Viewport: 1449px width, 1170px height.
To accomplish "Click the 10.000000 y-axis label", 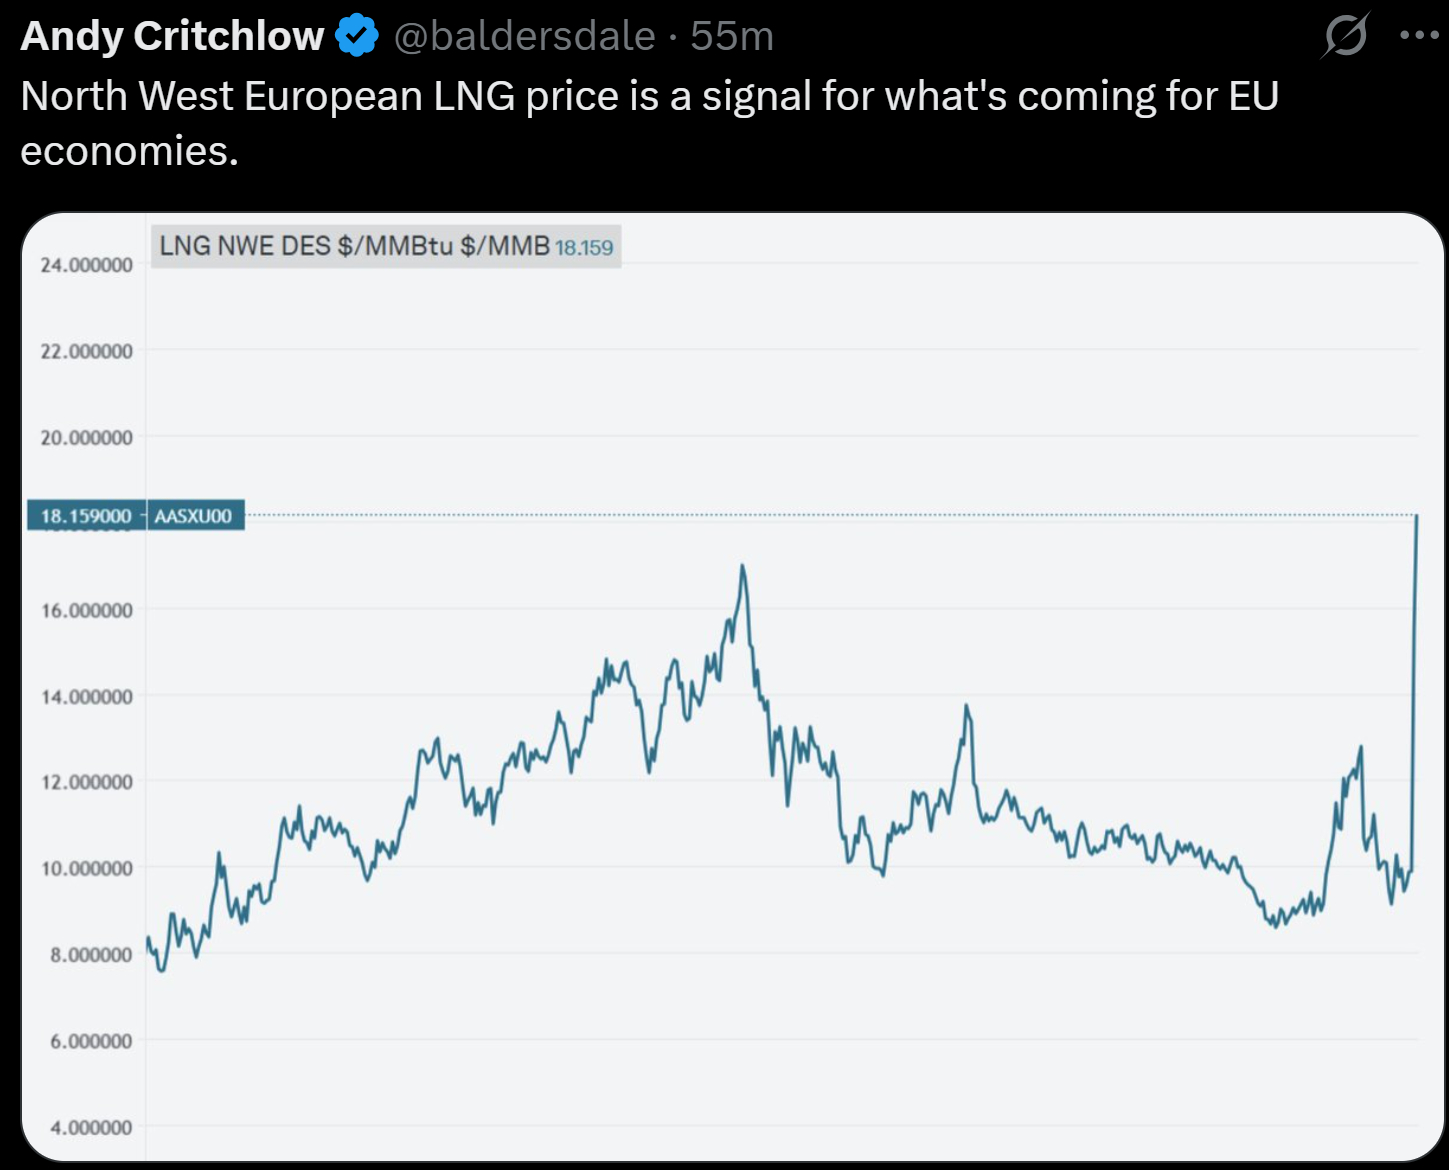I will 86,868.
